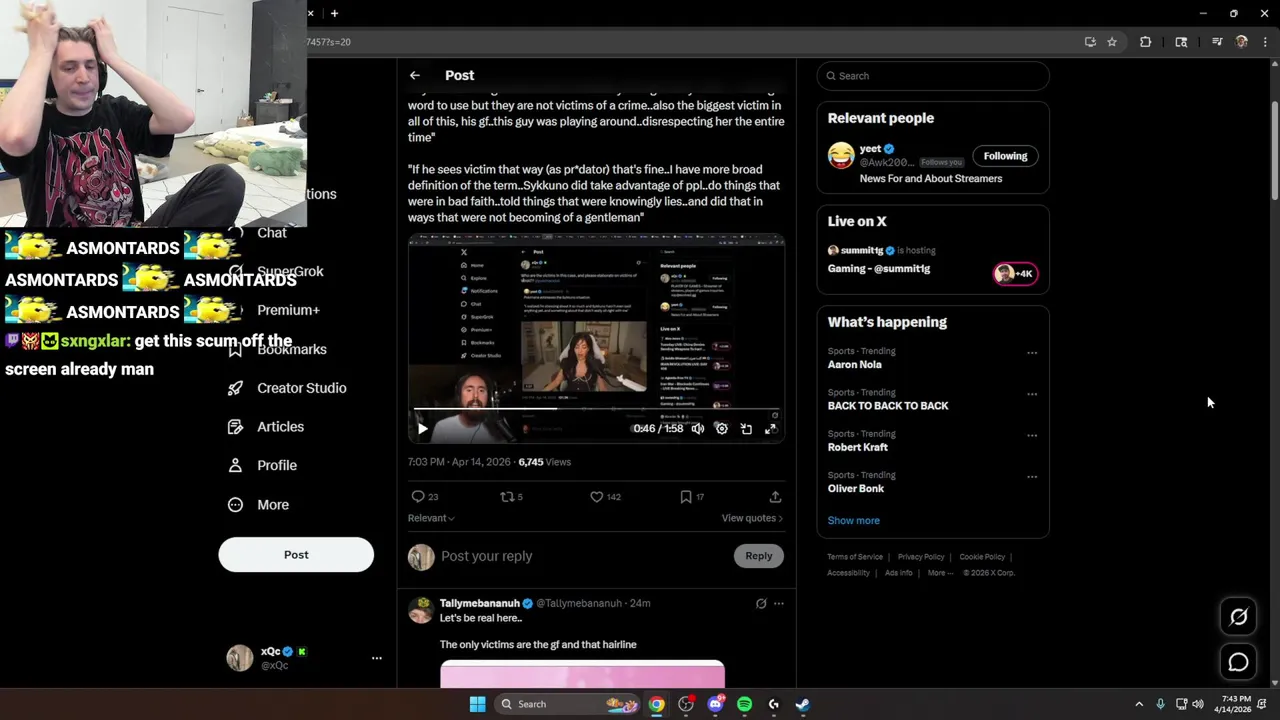This screenshot has width=1280, height=720.
Task: Open more options on Tallymebananuh's reply
Action: [x=779, y=603]
